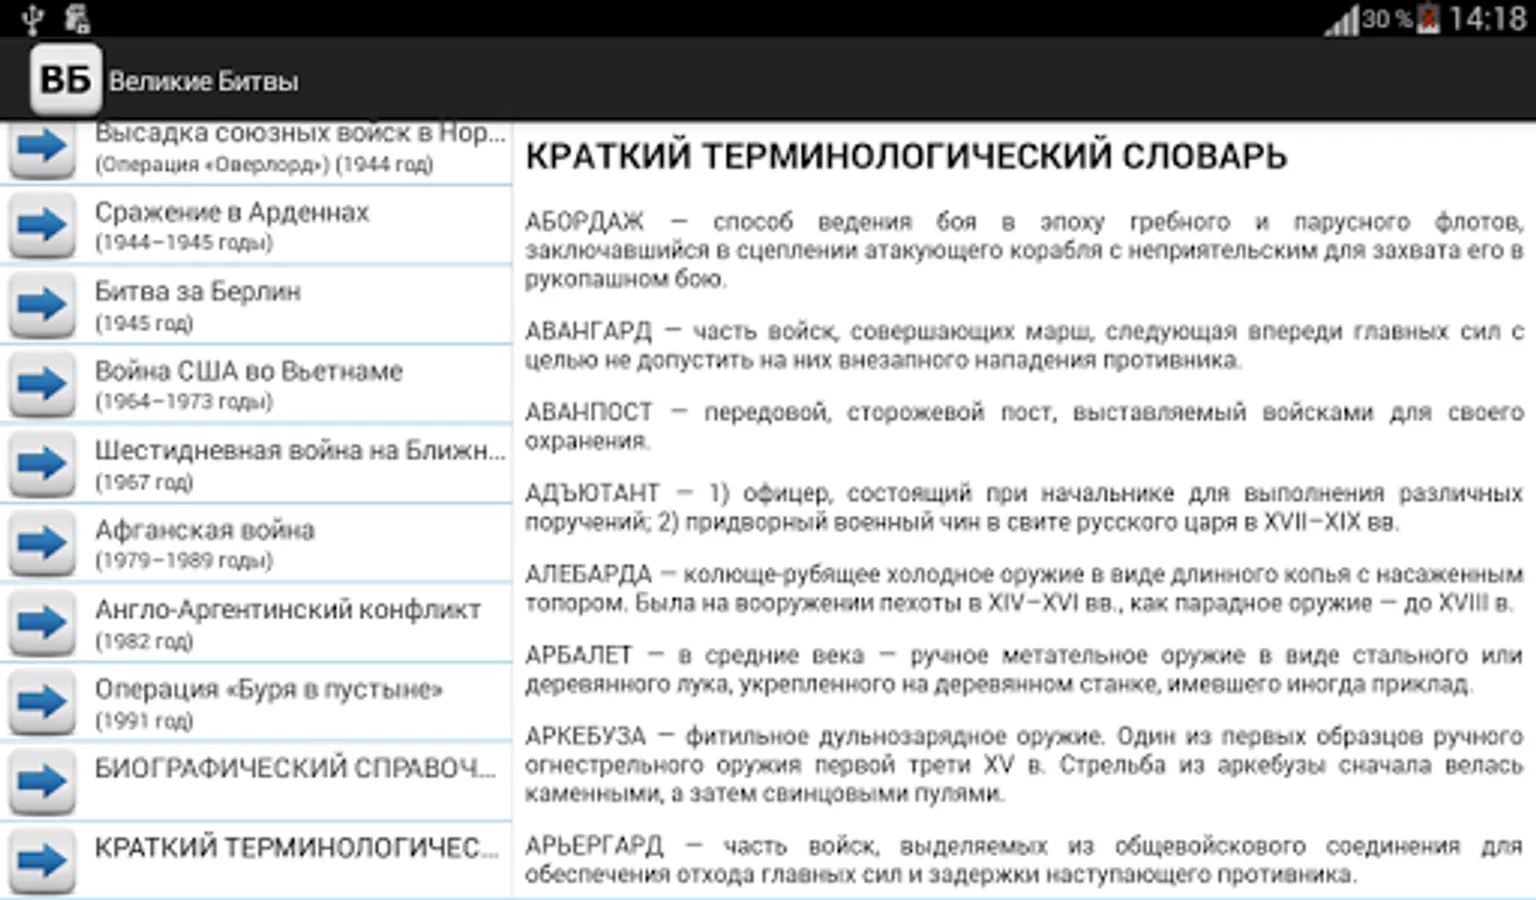
Task: Tap the (1967 год) subtitle
Action: tap(144, 481)
